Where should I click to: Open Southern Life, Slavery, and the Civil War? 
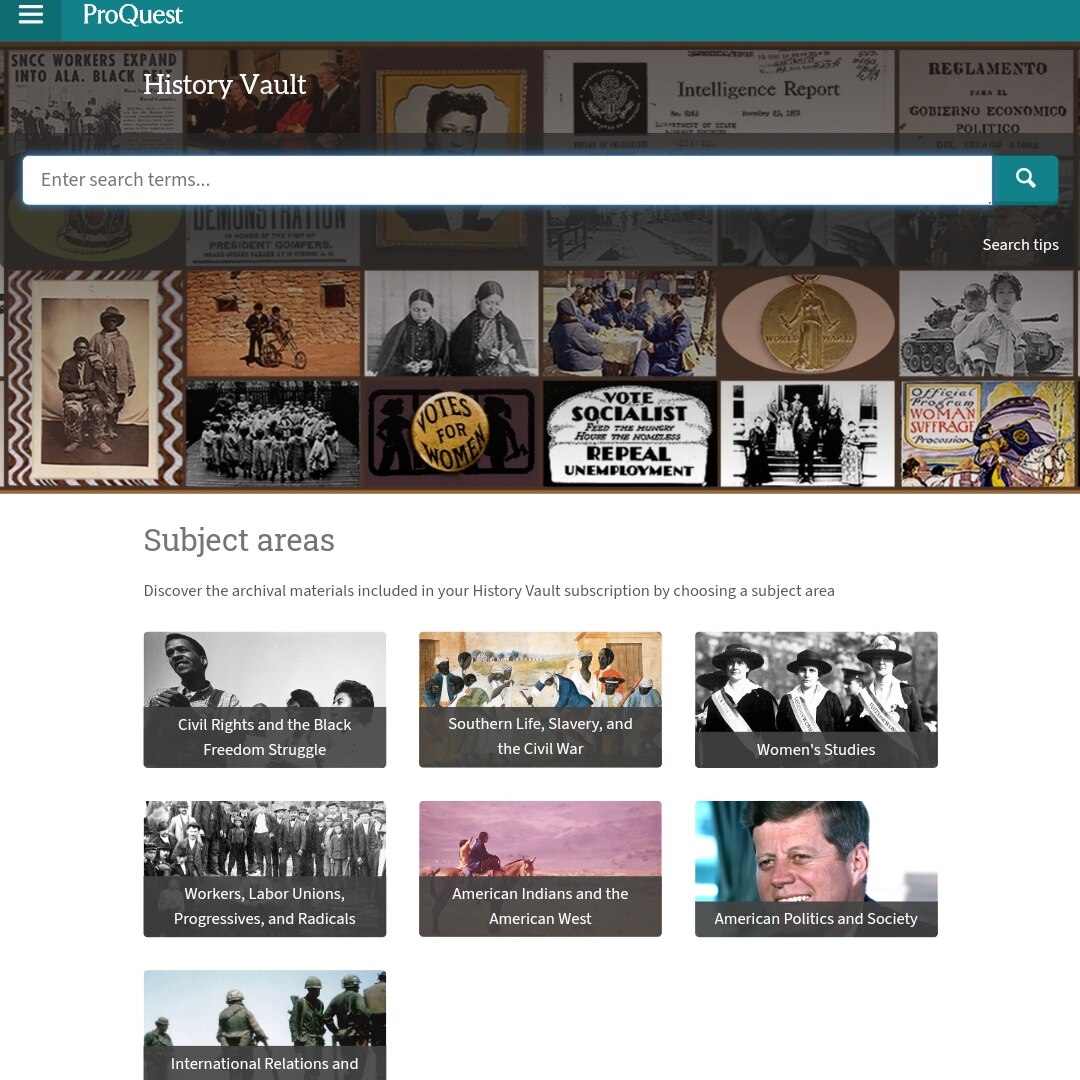pyautogui.click(x=540, y=699)
